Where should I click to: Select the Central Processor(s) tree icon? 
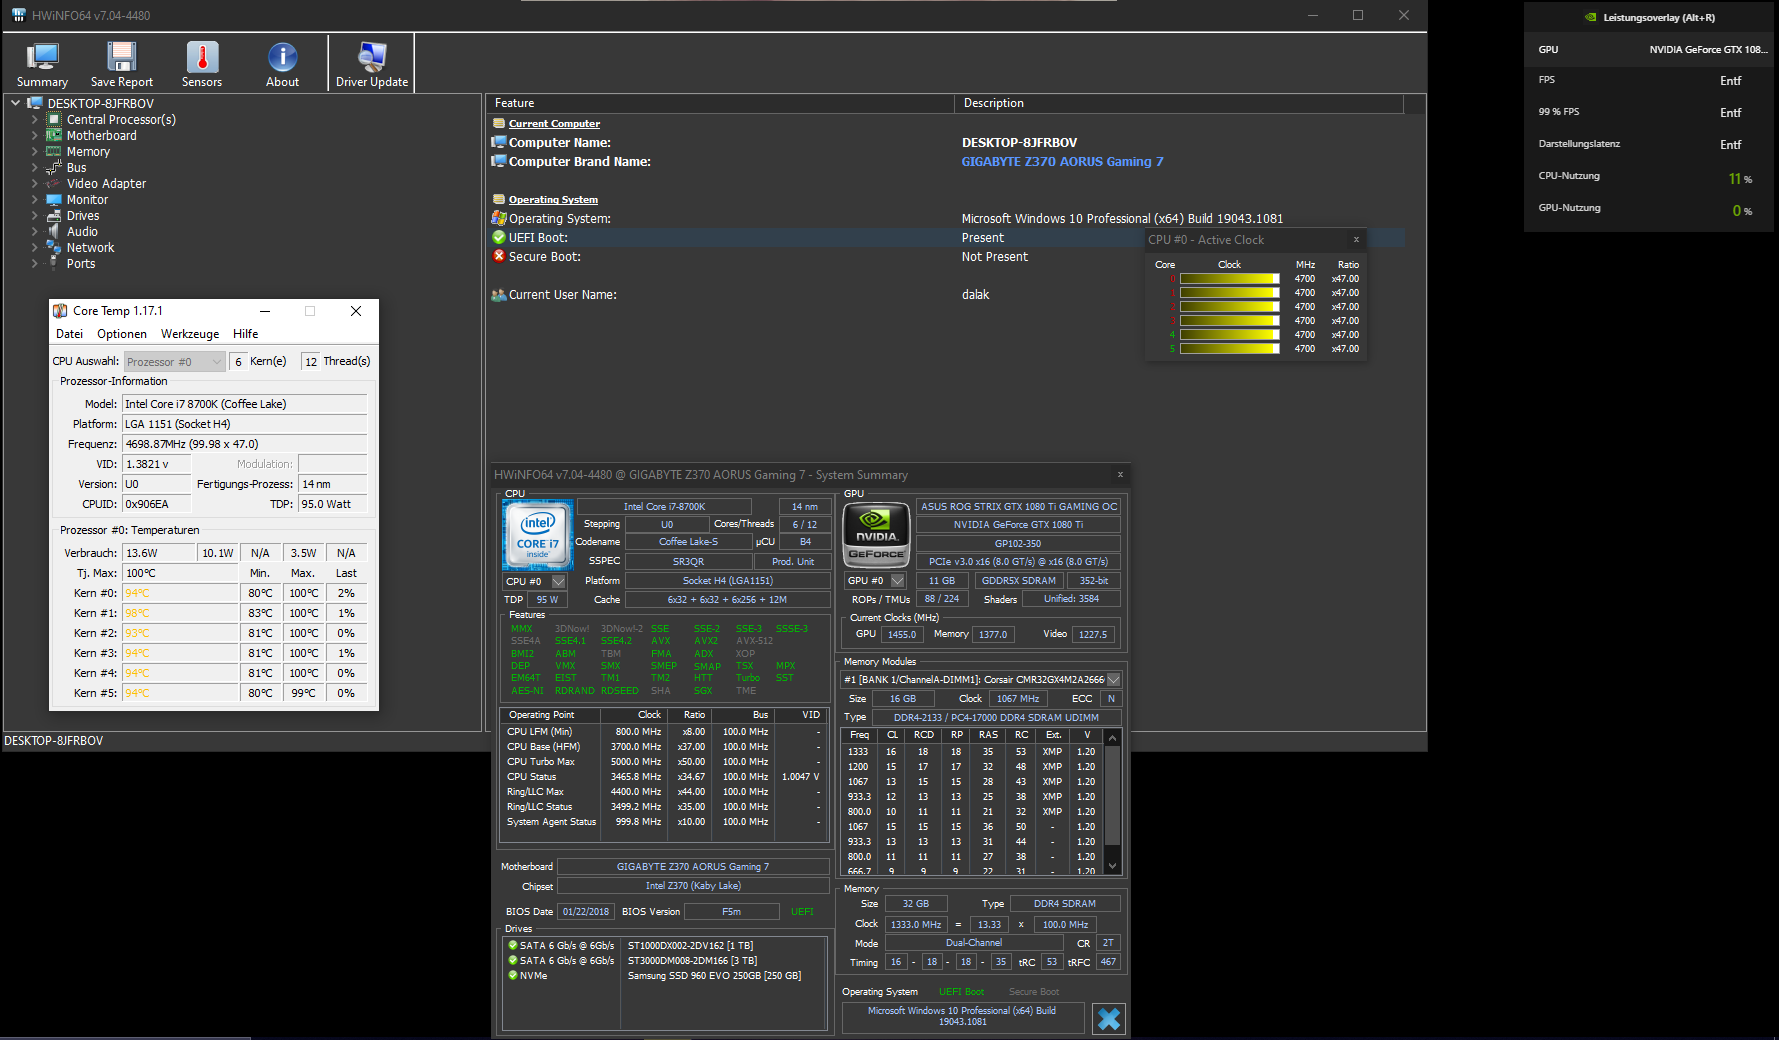point(54,120)
